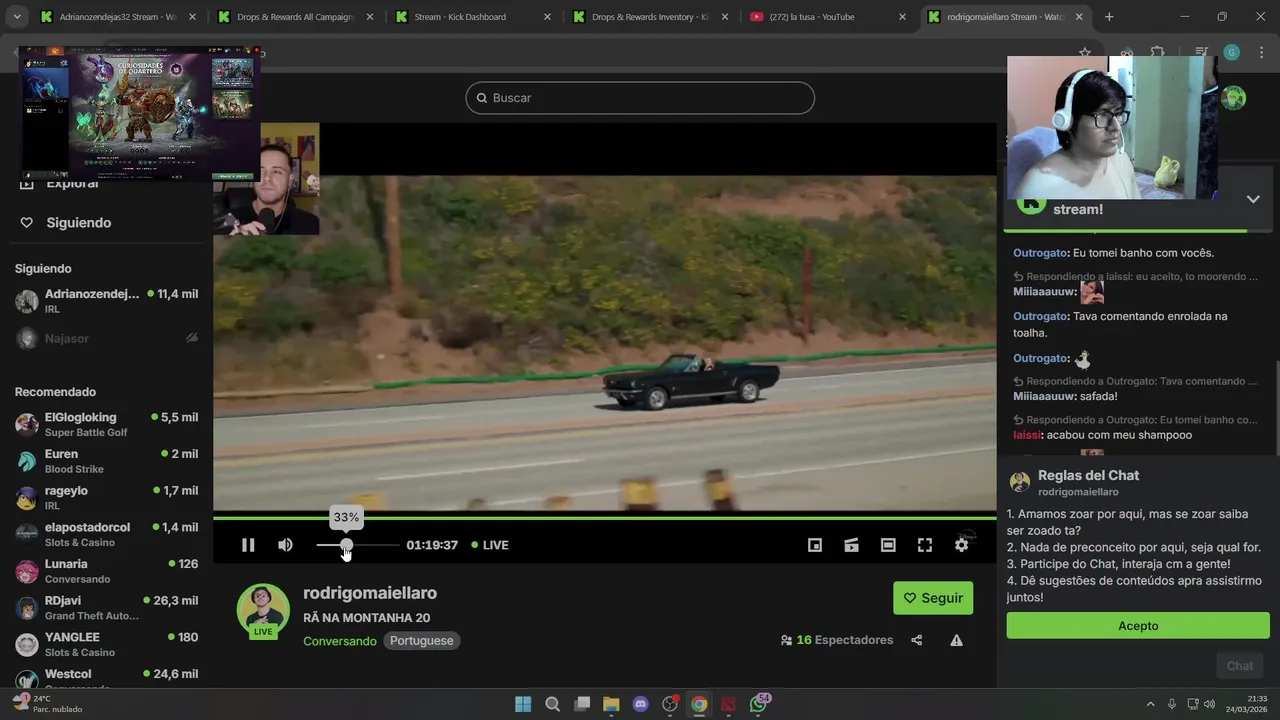Focus the Buscar search field
Viewport: 1280px width, 720px height.
click(x=640, y=98)
